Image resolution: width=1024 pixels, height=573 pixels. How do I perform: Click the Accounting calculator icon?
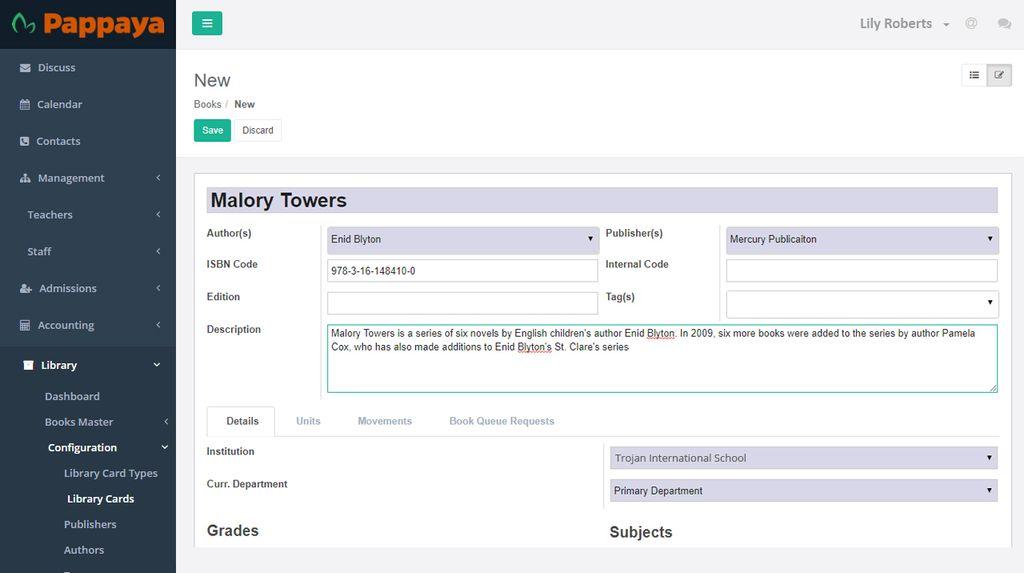(x=25, y=325)
